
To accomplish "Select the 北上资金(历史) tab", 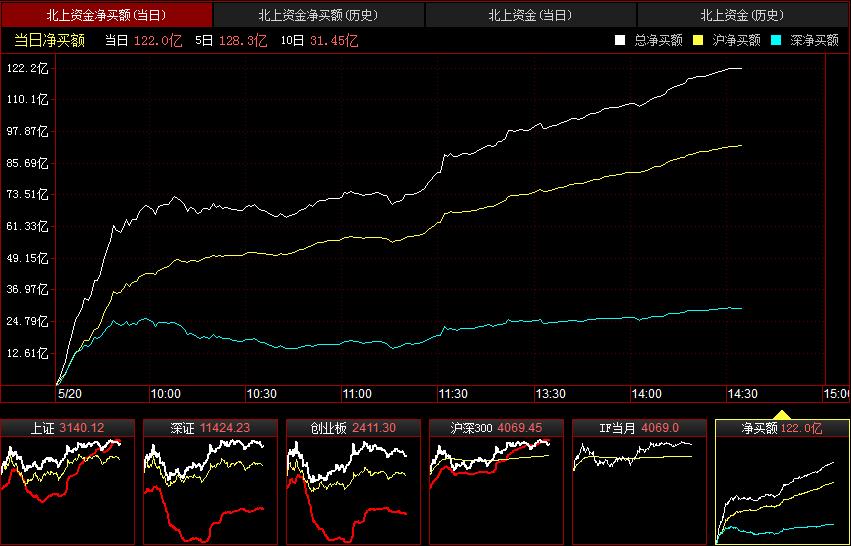I will [741, 15].
